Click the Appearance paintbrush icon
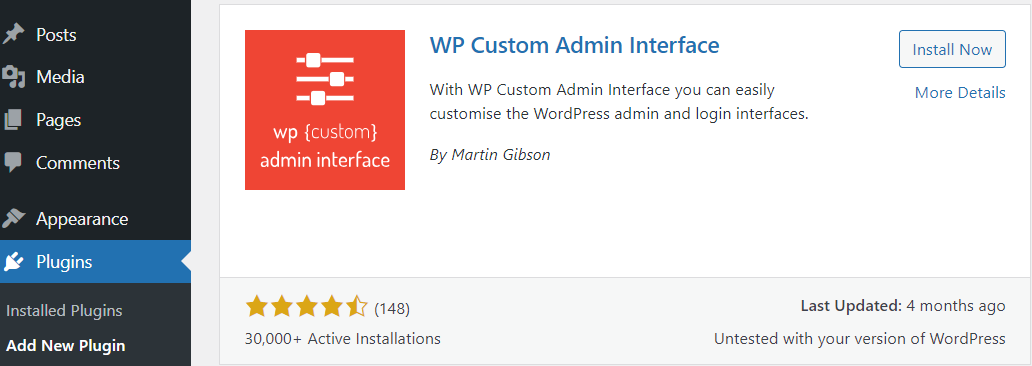 point(13,218)
